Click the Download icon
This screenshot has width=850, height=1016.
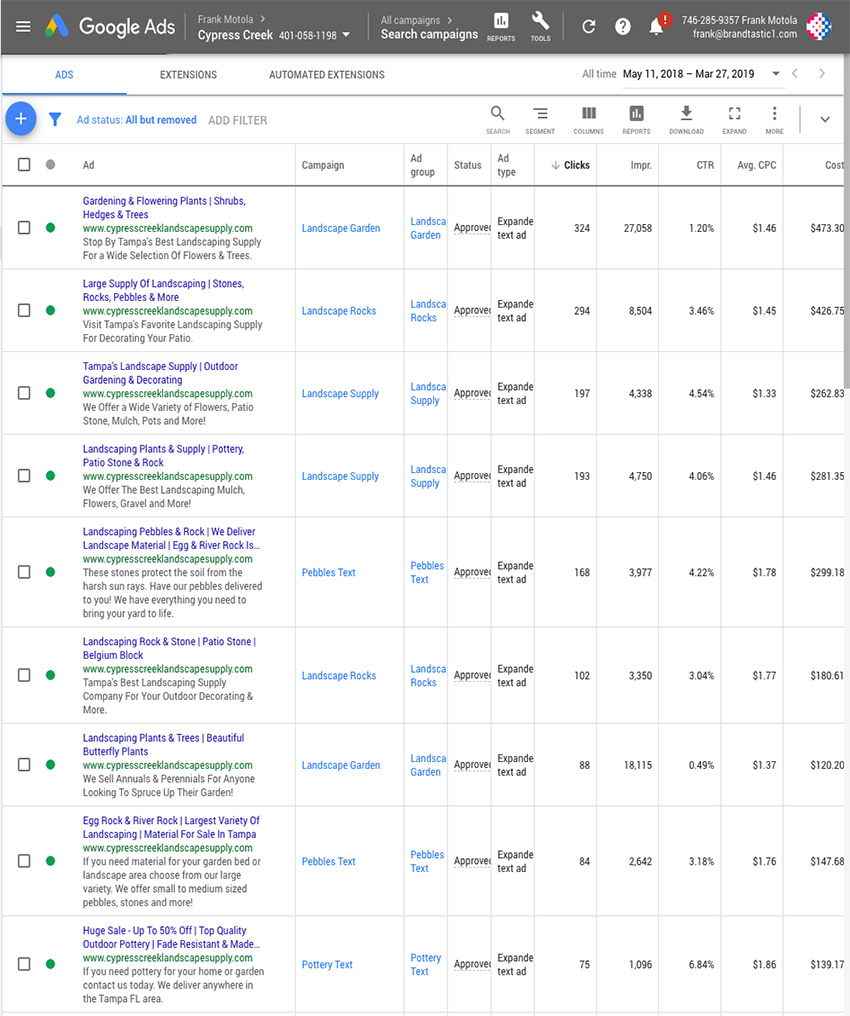(686, 119)
